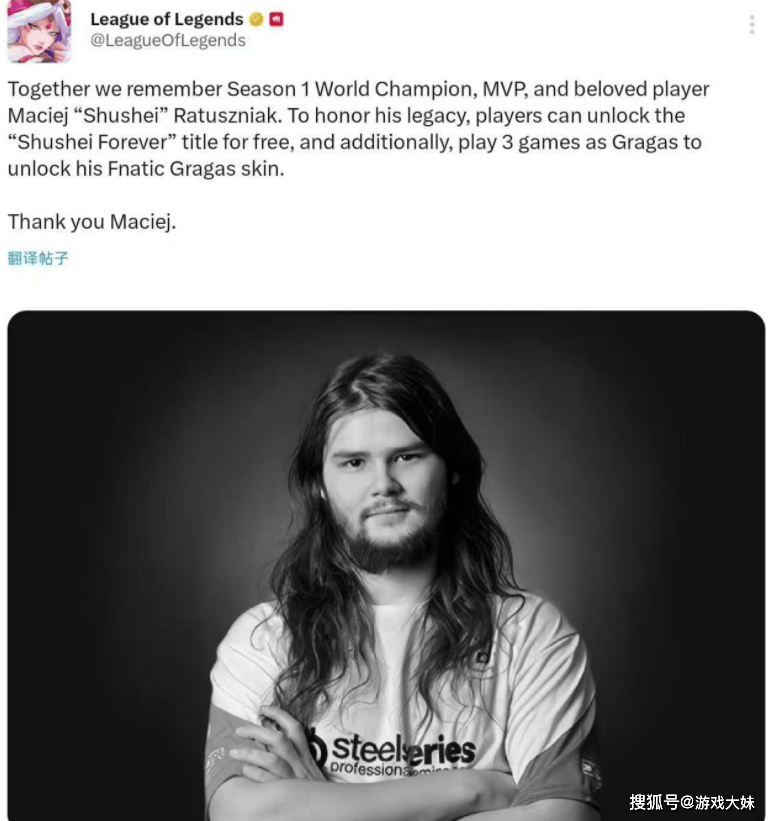Click the 翻译帖子 translate post link
The image size is (771, 821).
pos(38,258)
